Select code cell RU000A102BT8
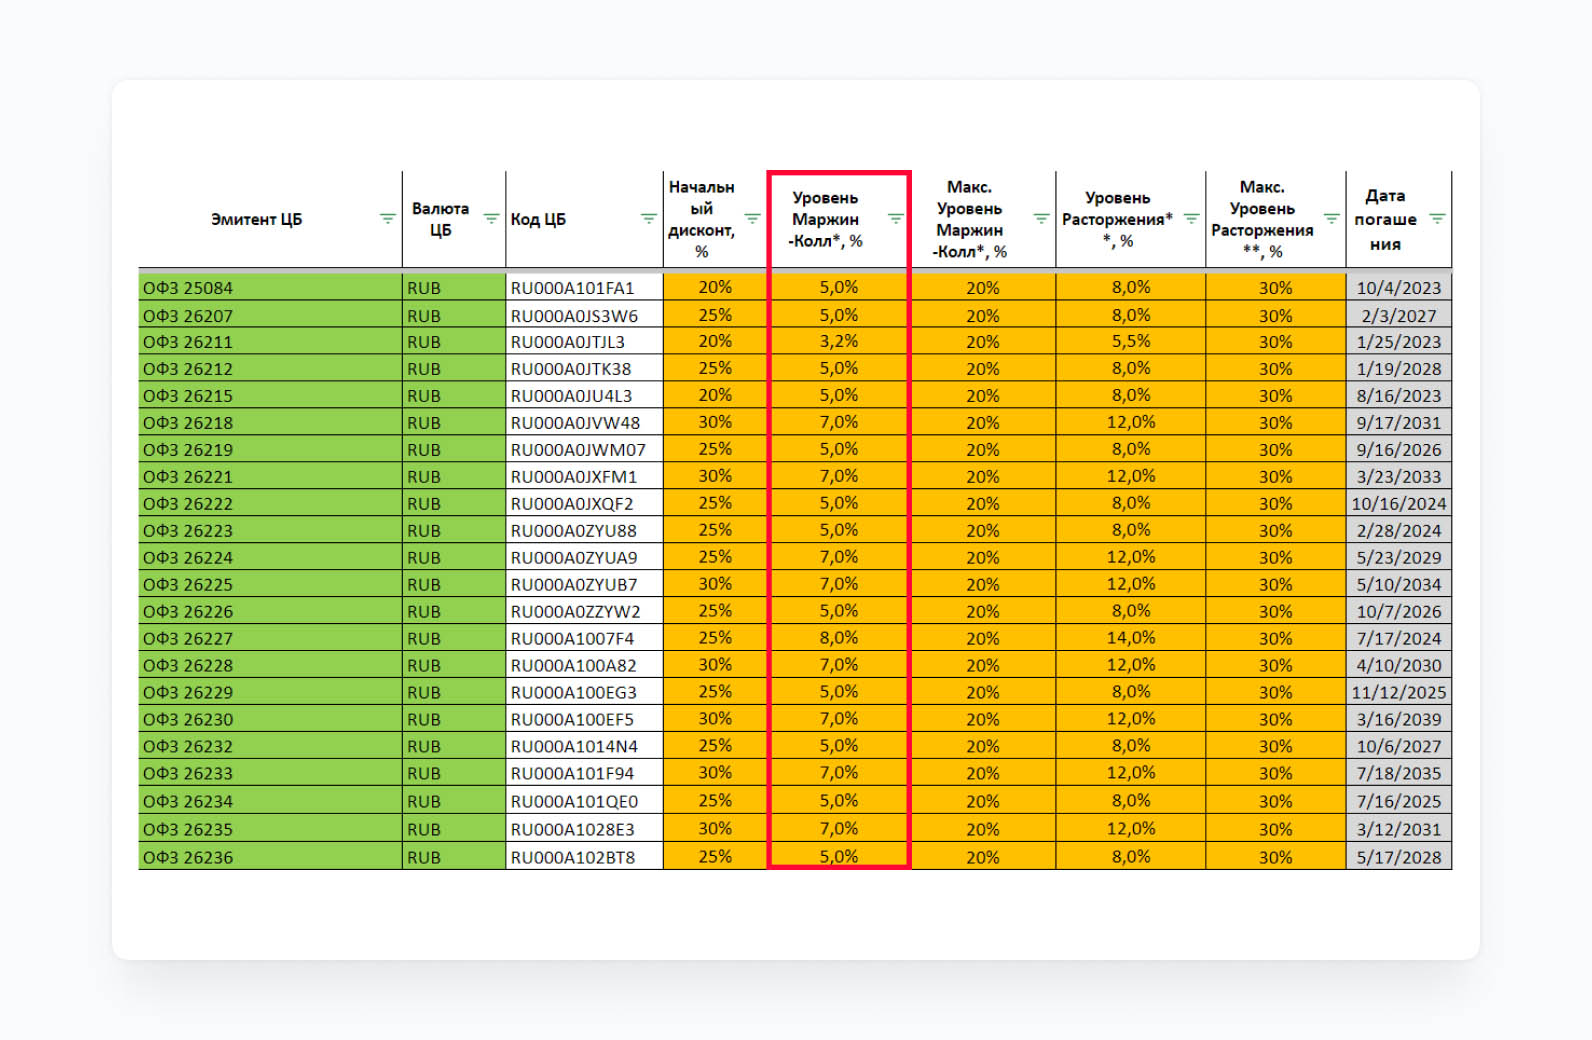Viewport: 1592px width, 1040px height. (583, 857)
